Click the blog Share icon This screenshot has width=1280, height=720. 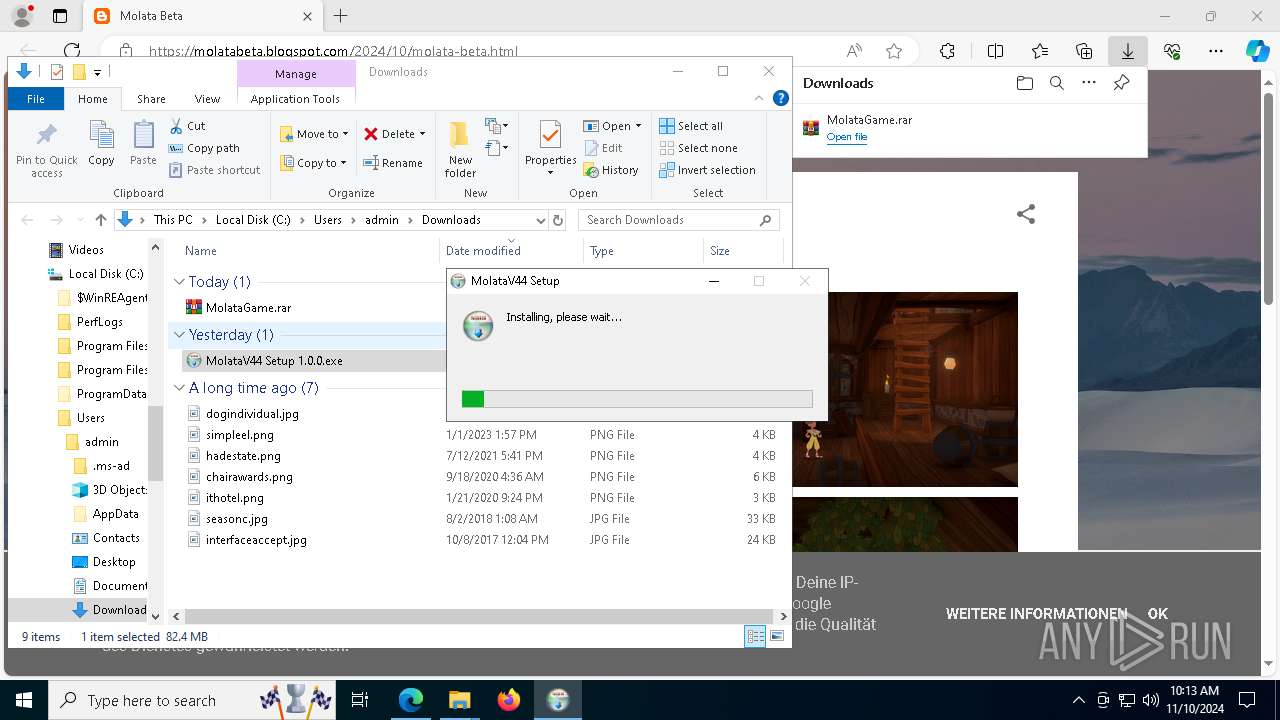(x=1026, y=214)
